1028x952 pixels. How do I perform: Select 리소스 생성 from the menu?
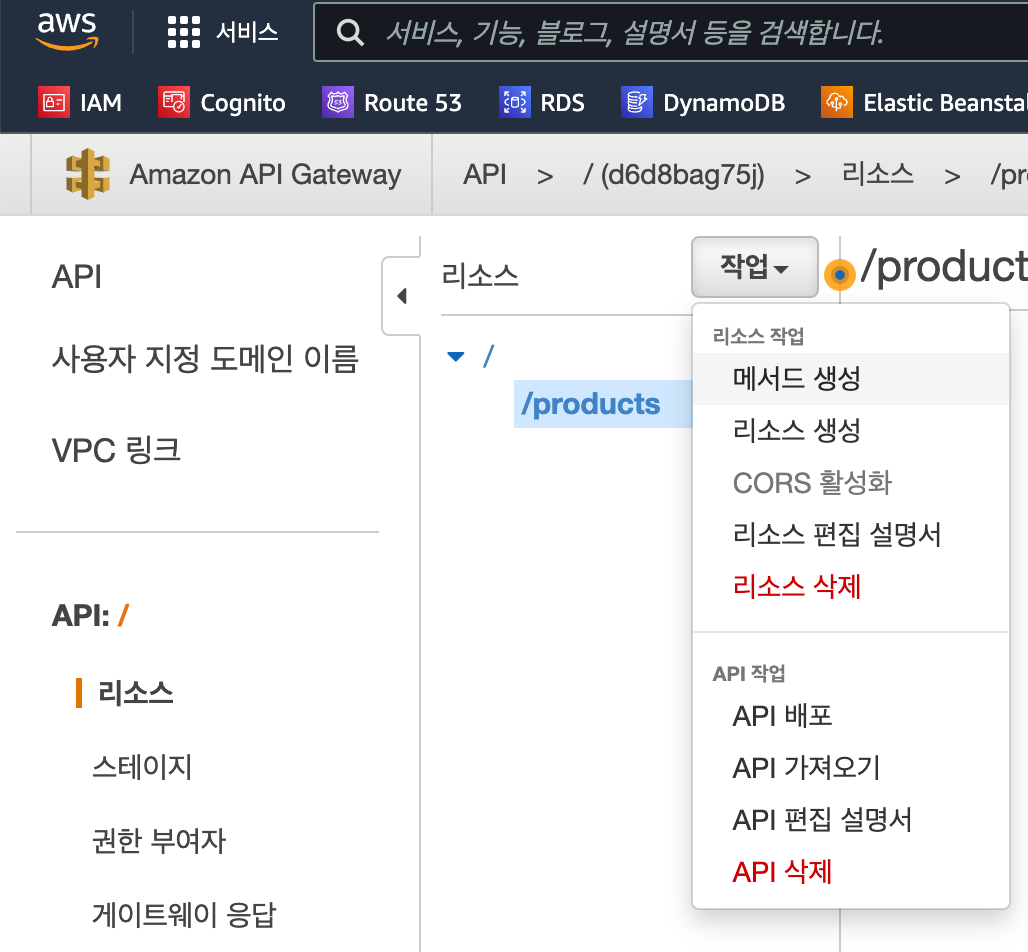(x=850, y=431)
